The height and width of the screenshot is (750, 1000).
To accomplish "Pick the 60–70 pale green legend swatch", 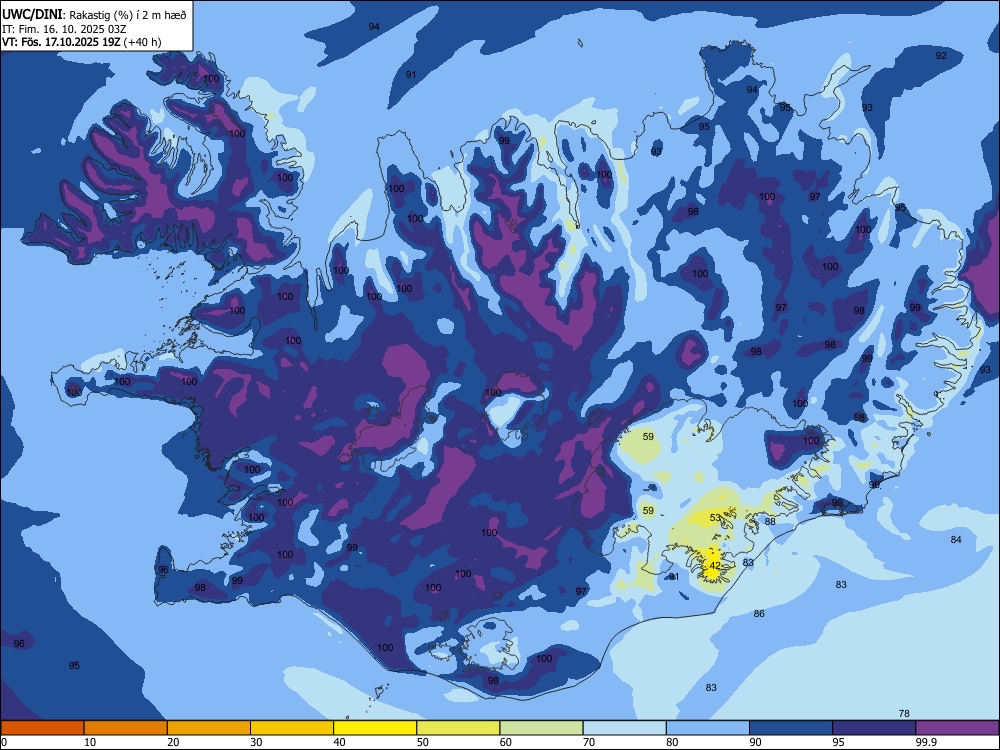I will (x=541, y=728).
